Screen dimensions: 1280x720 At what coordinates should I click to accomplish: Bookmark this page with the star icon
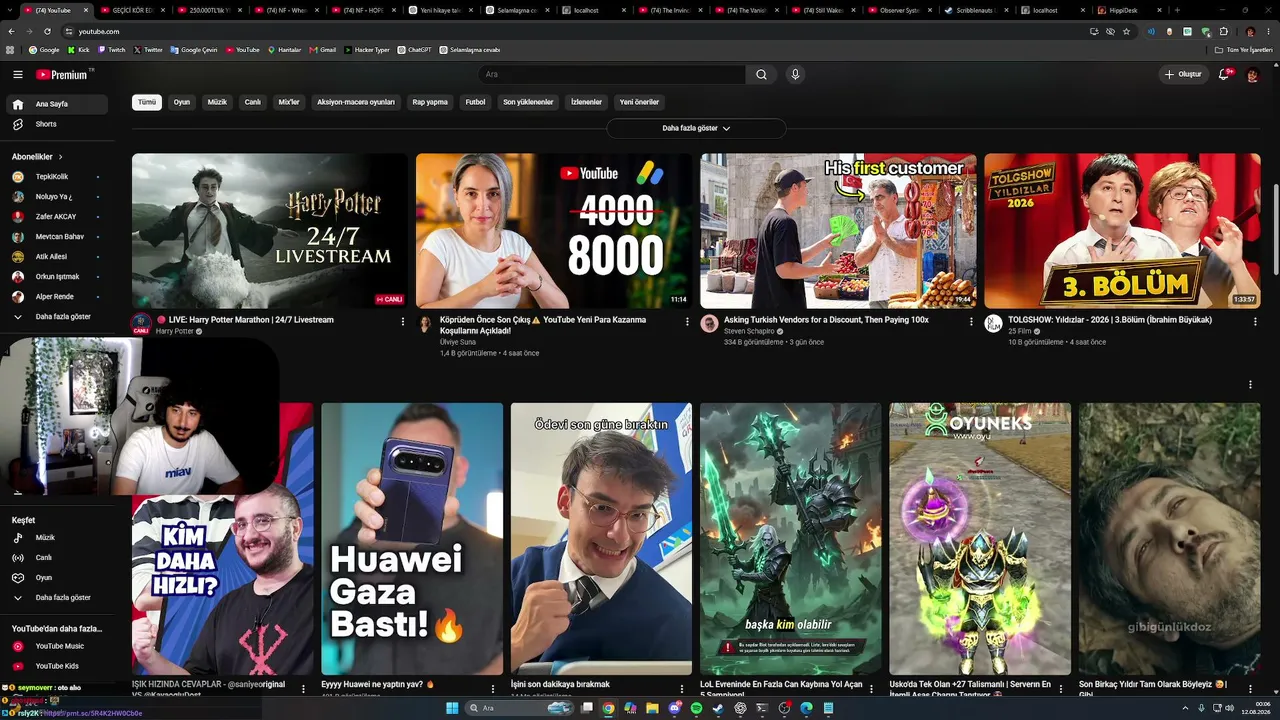[x=1126, y=31]
